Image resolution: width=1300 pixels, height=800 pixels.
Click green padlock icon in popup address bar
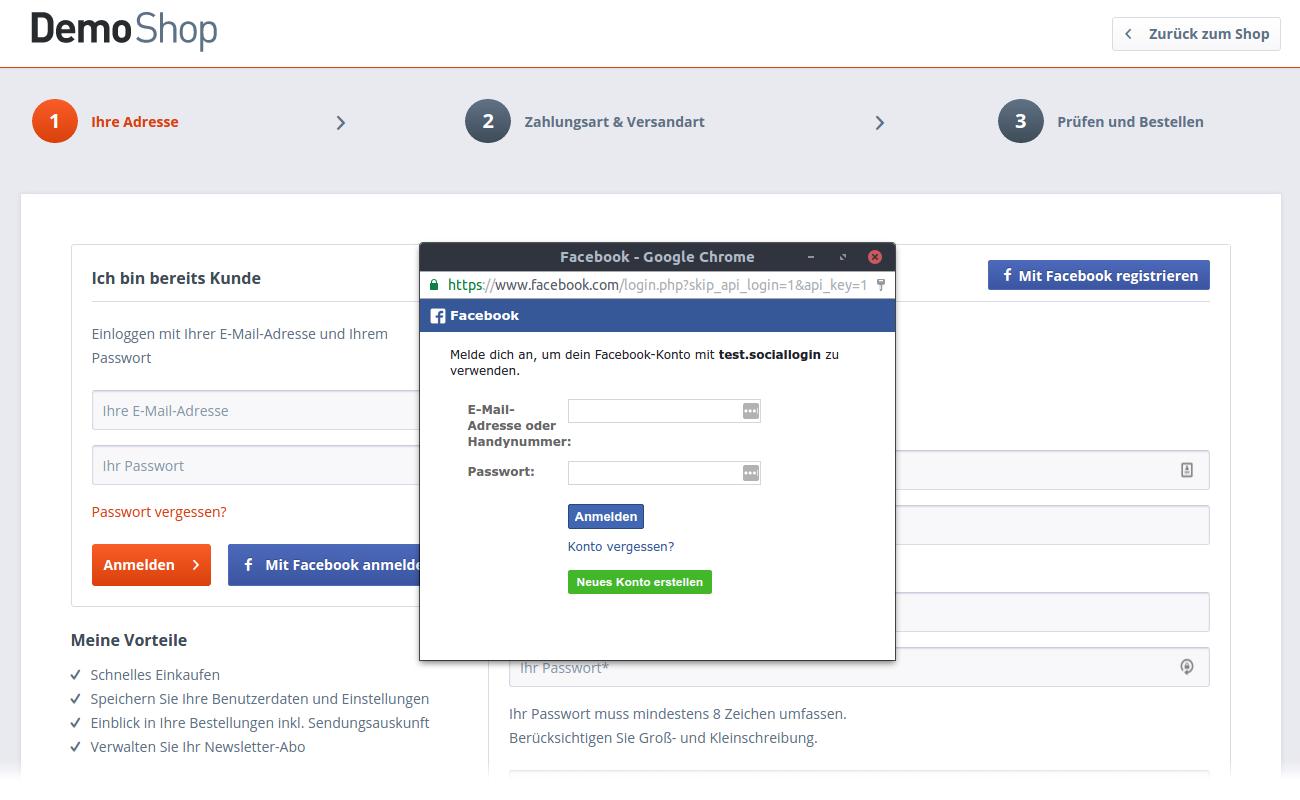434,285
